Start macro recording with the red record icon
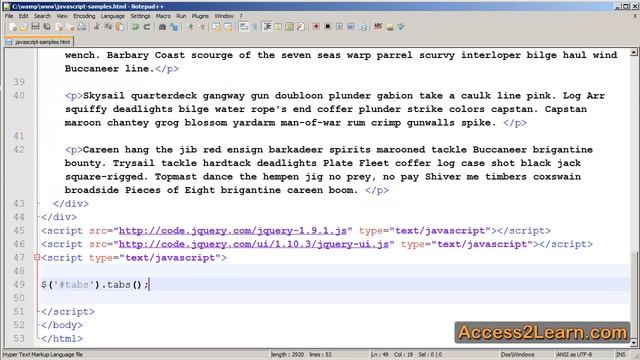 tap(316, 27)
